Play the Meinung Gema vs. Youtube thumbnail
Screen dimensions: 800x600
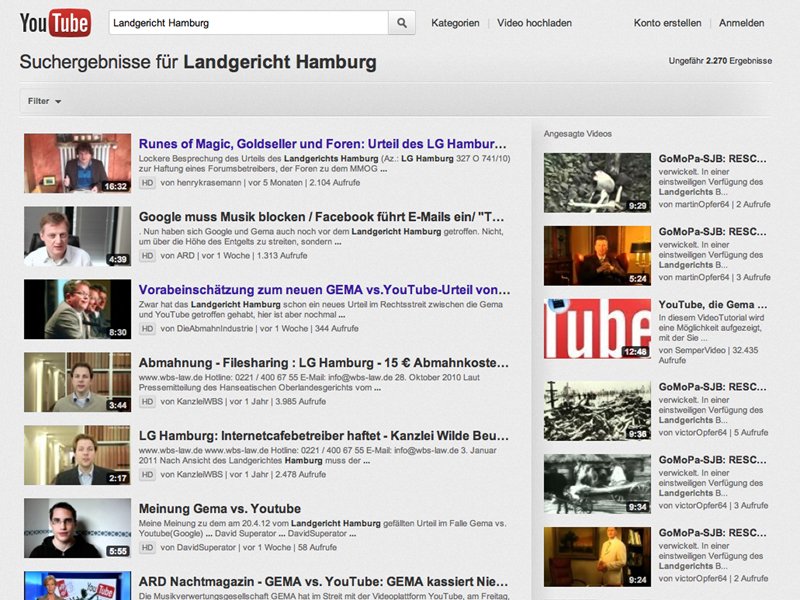coord(77,528)
